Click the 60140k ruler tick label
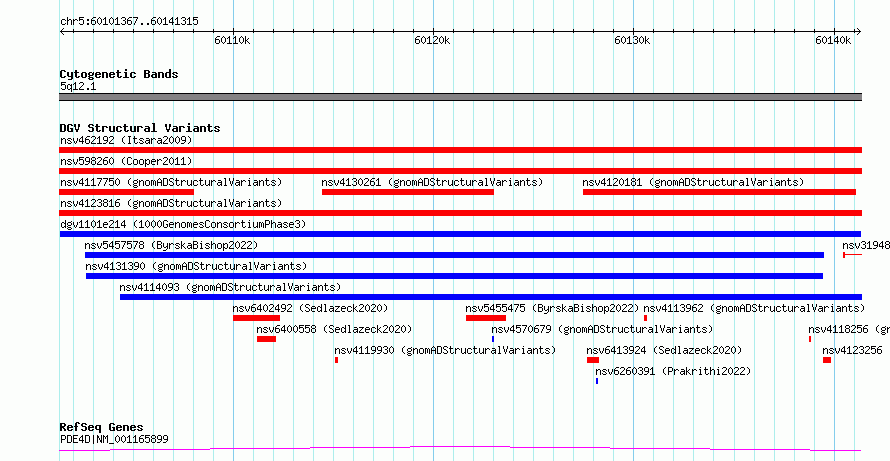This screenshot has width=890, height=461. (833, 40)
